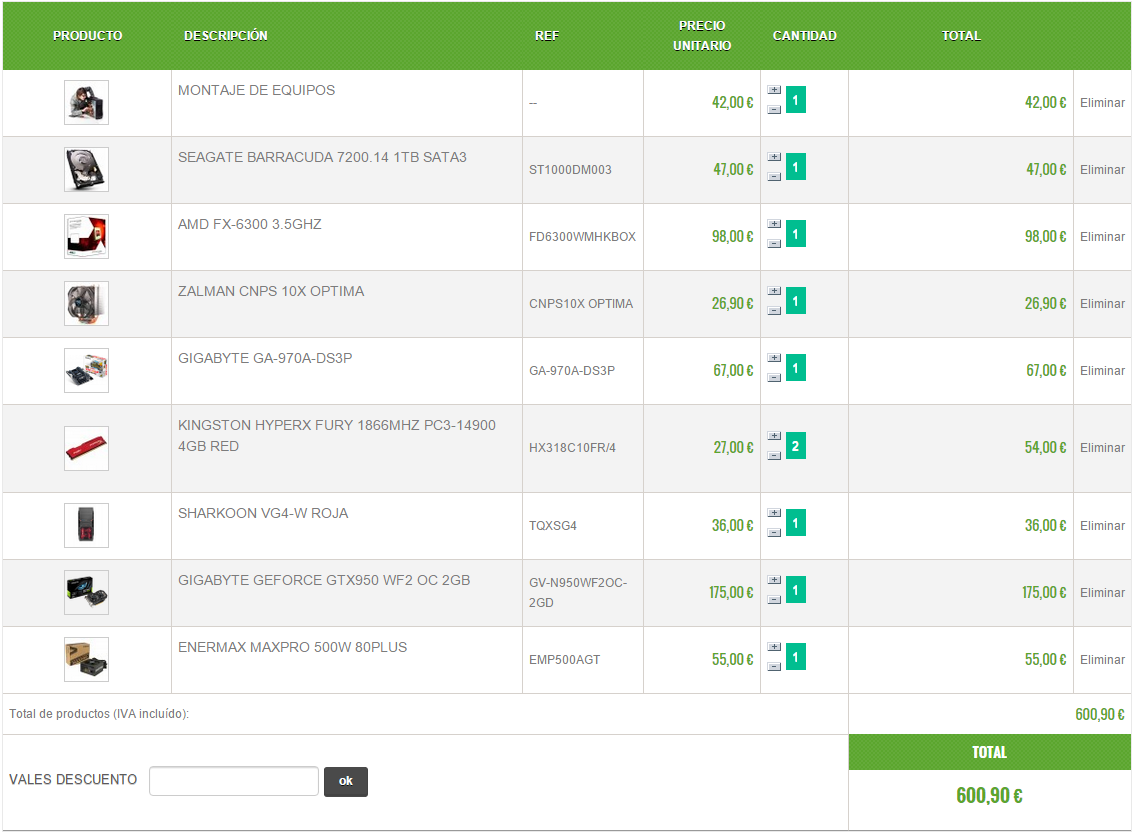Increase quantity of KINGSTON HYPERX FURY RAM
Image resolution: width=1136 pixels, height=835 pixels.
pyautogui.click(x=774, y=437)
